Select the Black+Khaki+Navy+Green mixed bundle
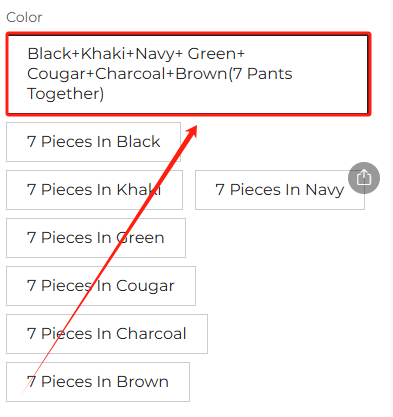This screenshot has width=393, height=417. (188, 74)
